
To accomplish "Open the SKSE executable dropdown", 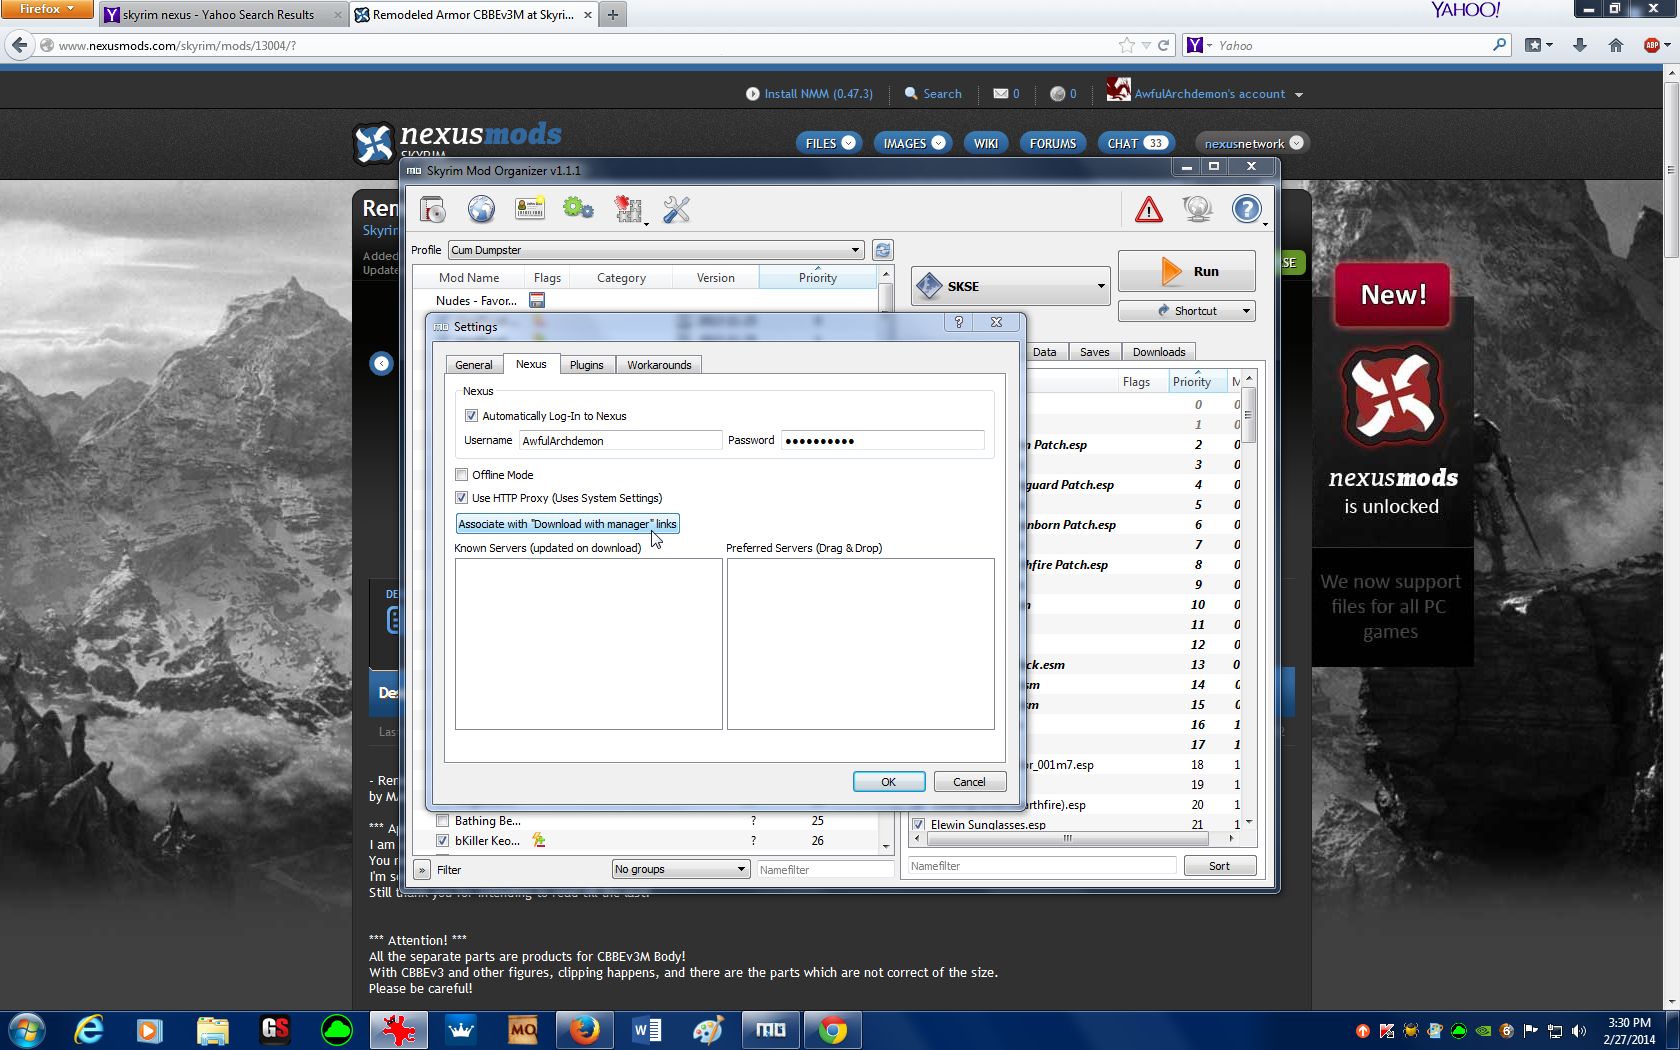I will tap(1011, 286).
